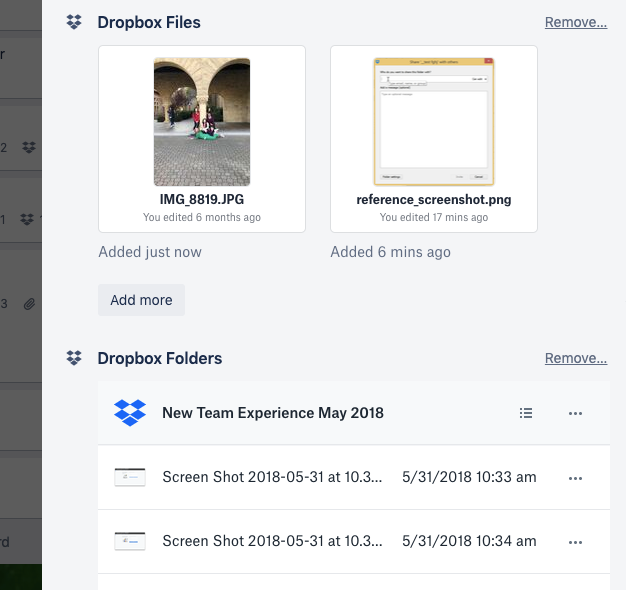Click the Dropbox icon beside Dropbox Folders heading

[74, 358]
